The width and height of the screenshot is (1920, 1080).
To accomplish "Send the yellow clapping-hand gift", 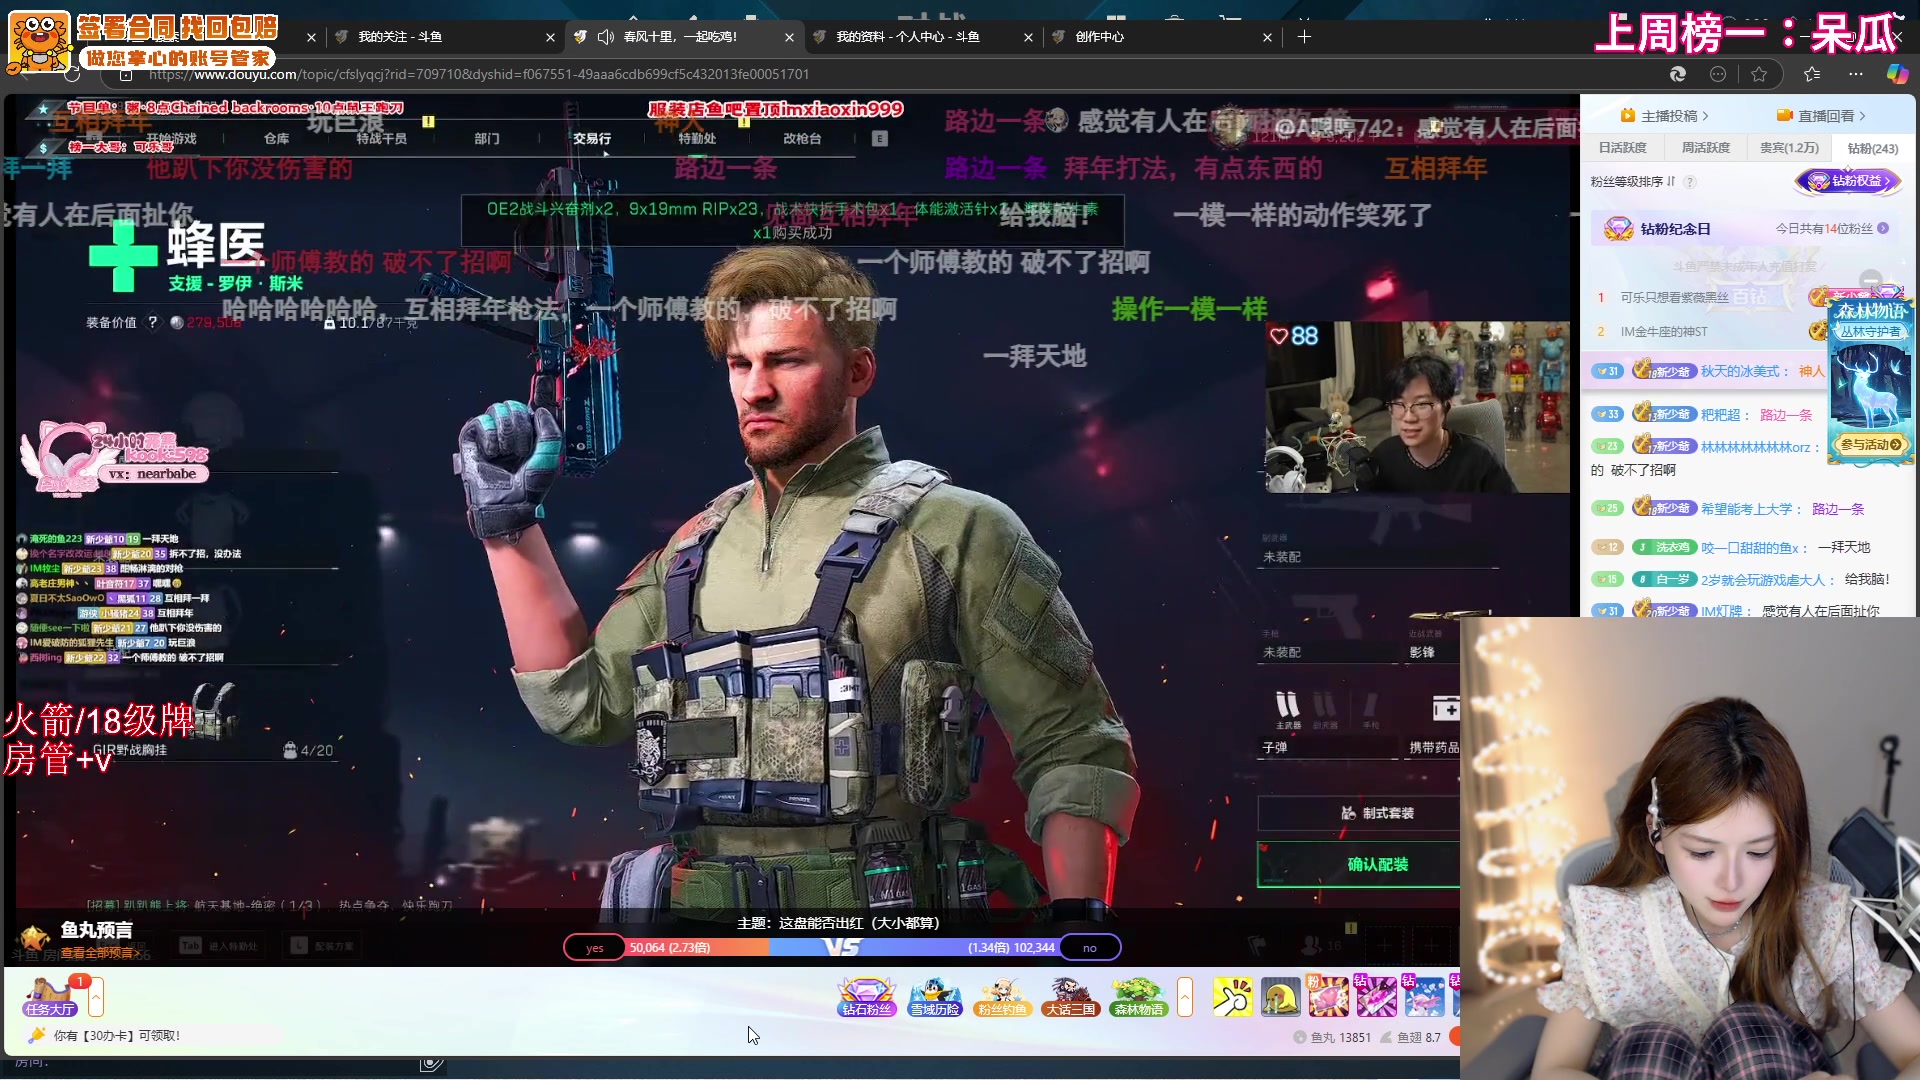I will tap(1232, 997).
